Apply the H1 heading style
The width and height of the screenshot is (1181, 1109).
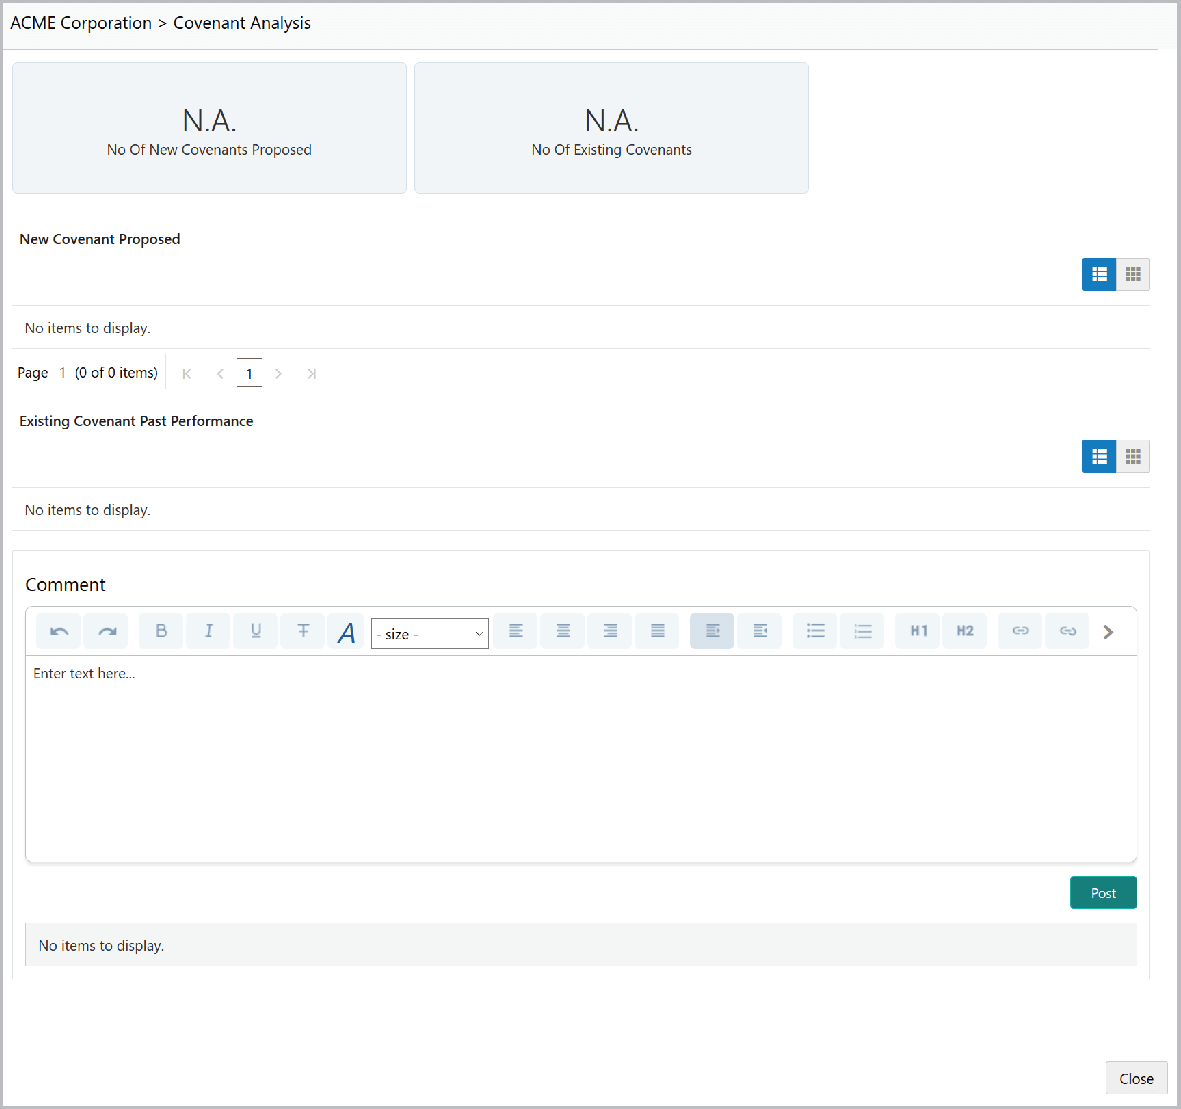918,631
